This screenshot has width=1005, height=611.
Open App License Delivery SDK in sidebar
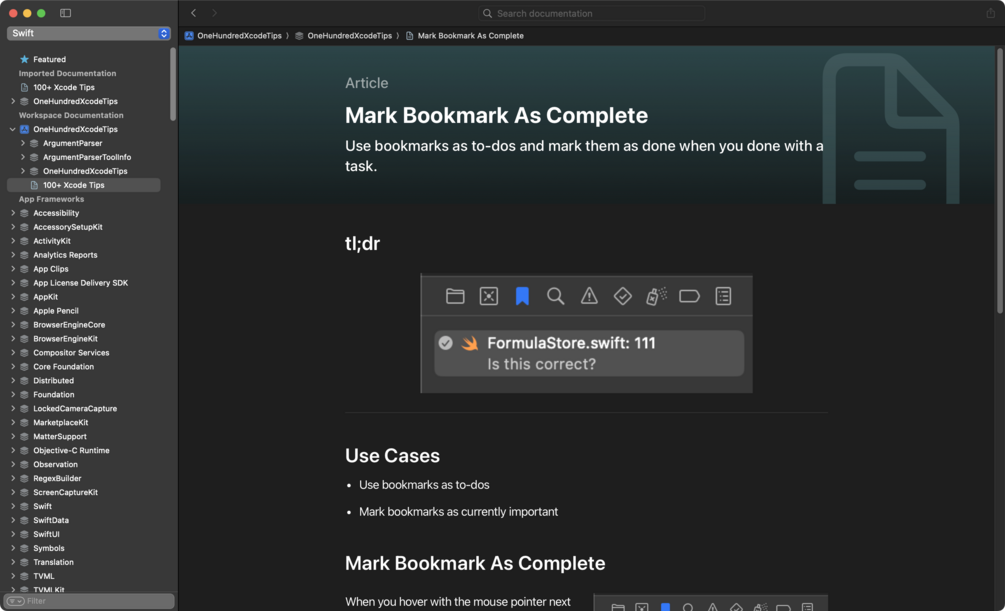point(81,283)
